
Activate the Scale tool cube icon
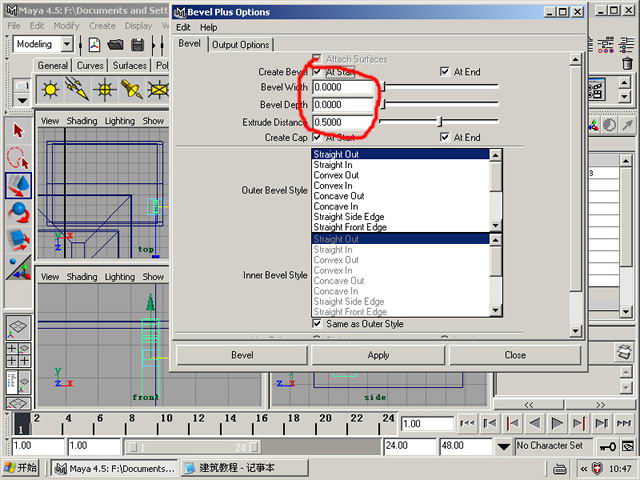(18, 240)
